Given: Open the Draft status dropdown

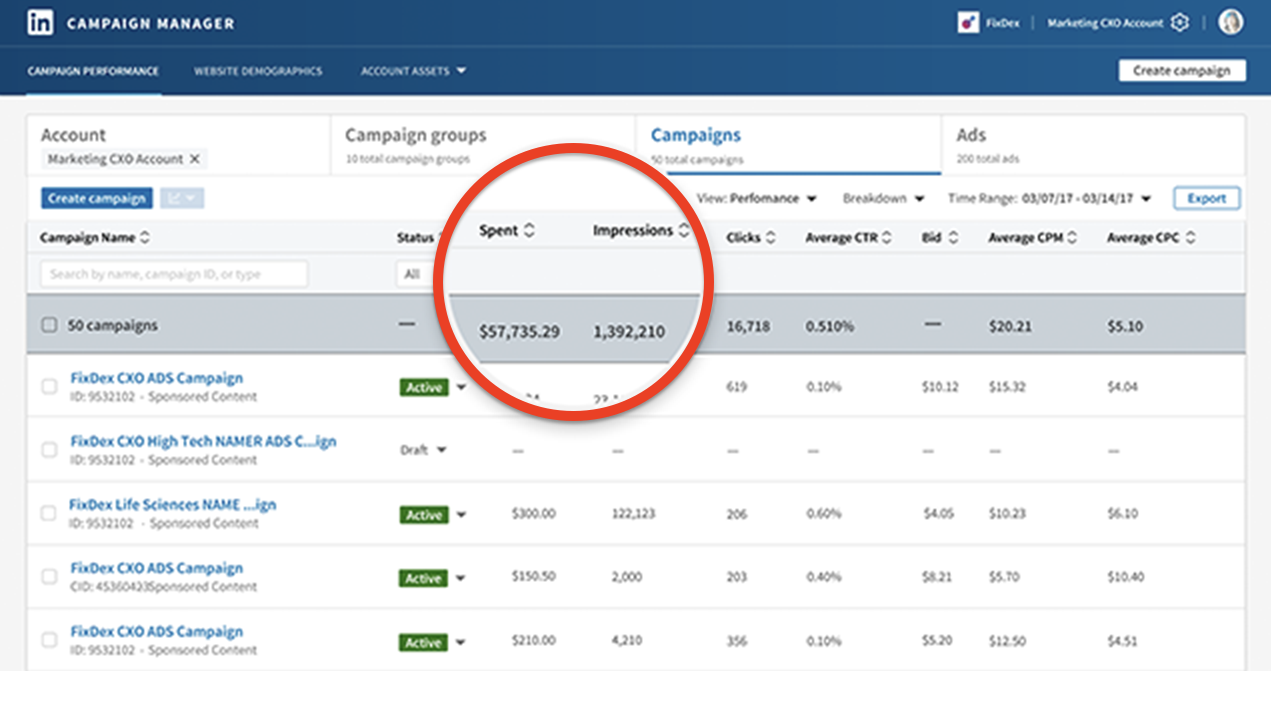Looking at the screenshot, I should click(x=424, y=450).
